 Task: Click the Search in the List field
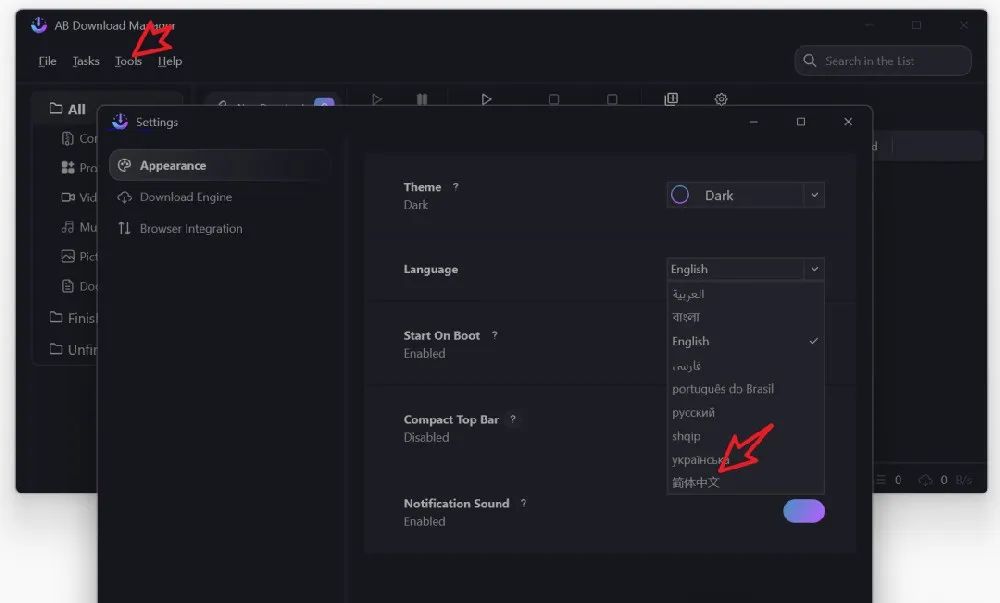(883, 61)
